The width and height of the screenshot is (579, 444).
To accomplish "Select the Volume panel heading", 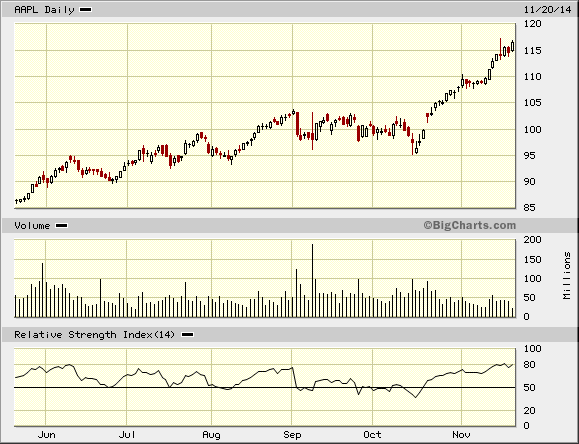I will point(32,225).
